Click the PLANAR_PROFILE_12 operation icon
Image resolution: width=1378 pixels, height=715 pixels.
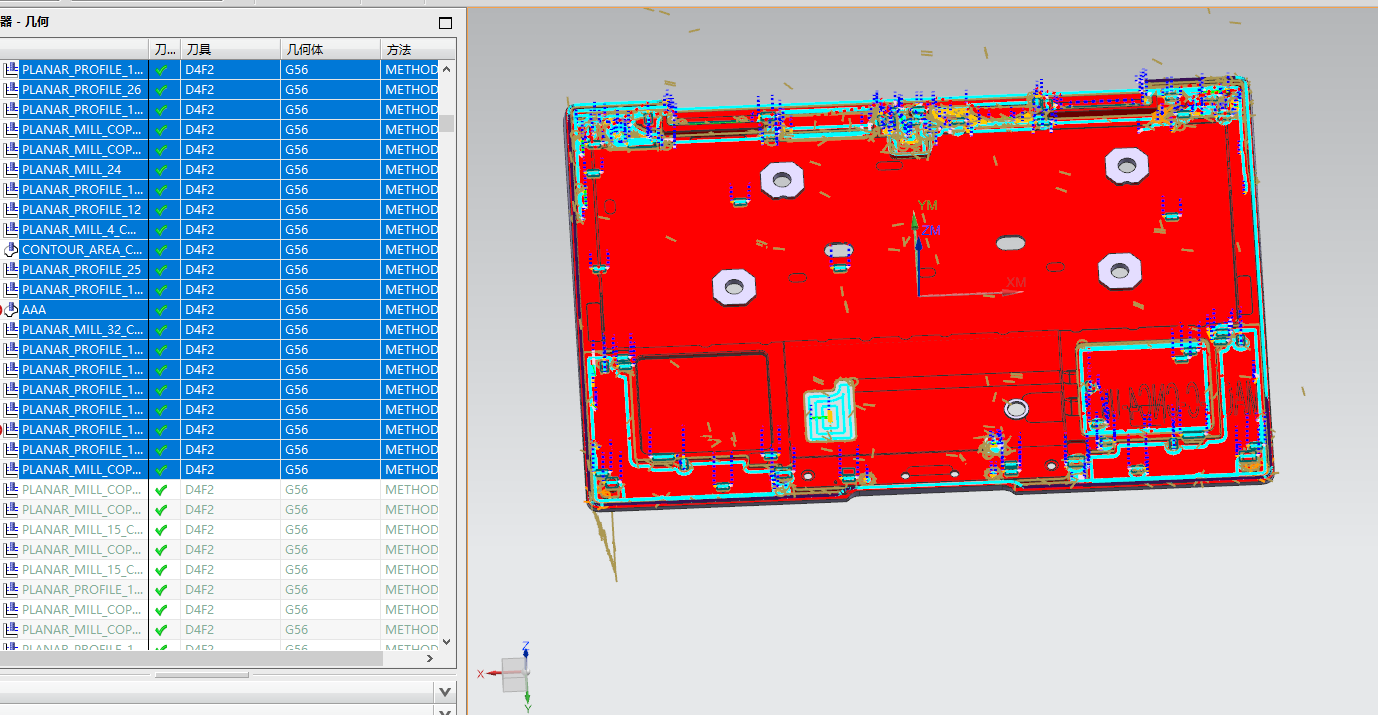pos(11,210)
